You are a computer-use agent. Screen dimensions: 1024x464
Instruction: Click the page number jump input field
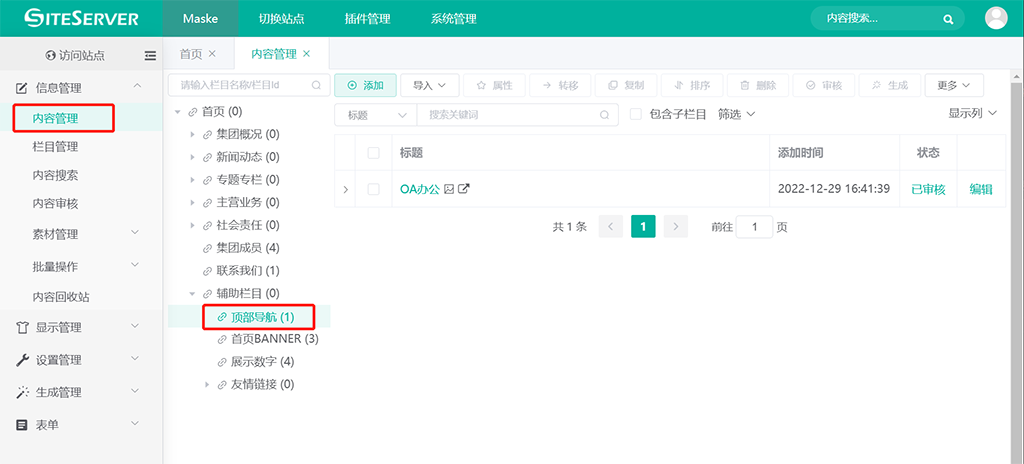click(x=754, y=227)
